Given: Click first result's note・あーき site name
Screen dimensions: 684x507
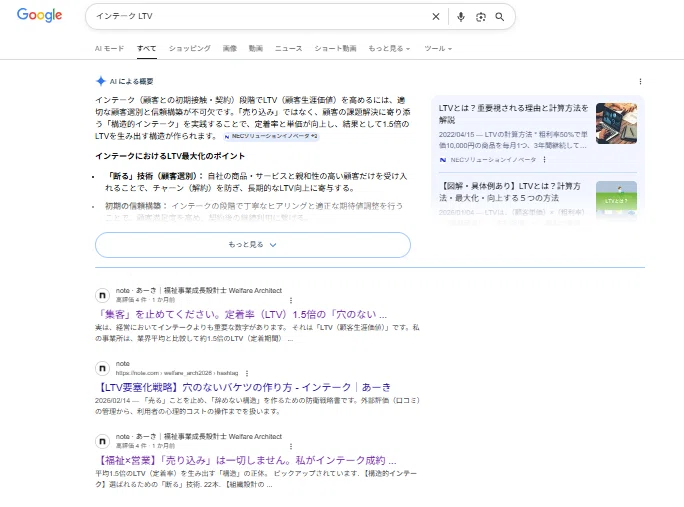Looking at the screenshot, I should tap(198, 291).
